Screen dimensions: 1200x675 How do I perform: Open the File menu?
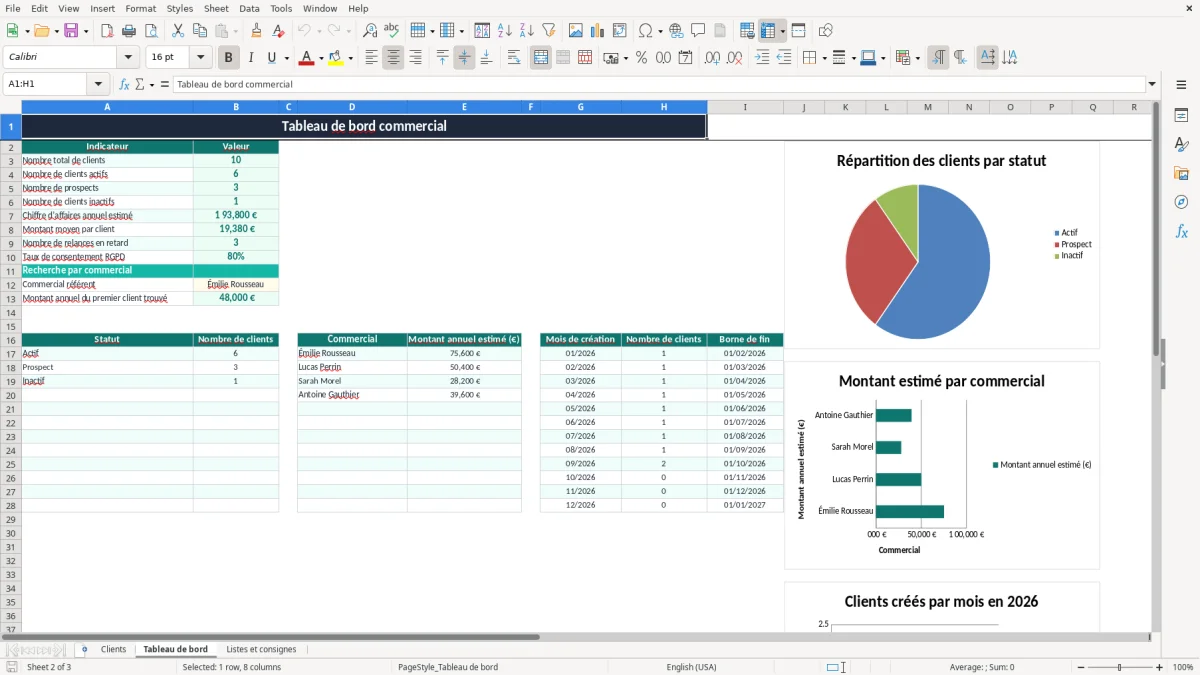point(12,8)
